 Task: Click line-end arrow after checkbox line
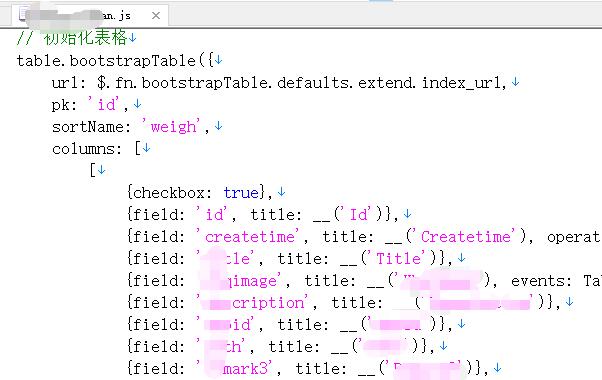tap(281, 192)
